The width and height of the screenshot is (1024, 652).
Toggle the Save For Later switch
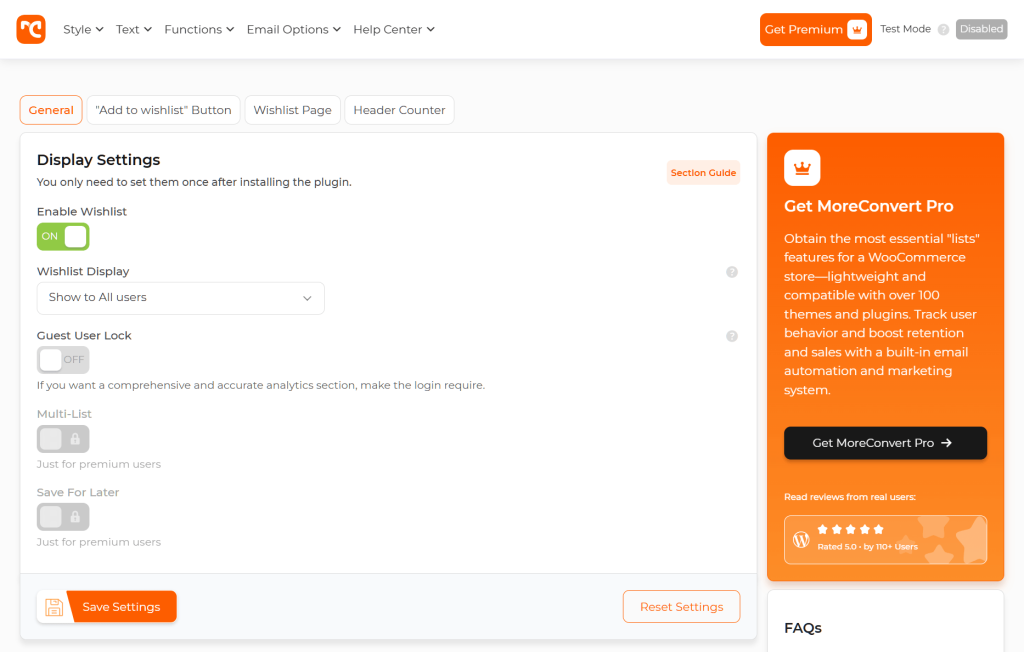pos(62,516)
